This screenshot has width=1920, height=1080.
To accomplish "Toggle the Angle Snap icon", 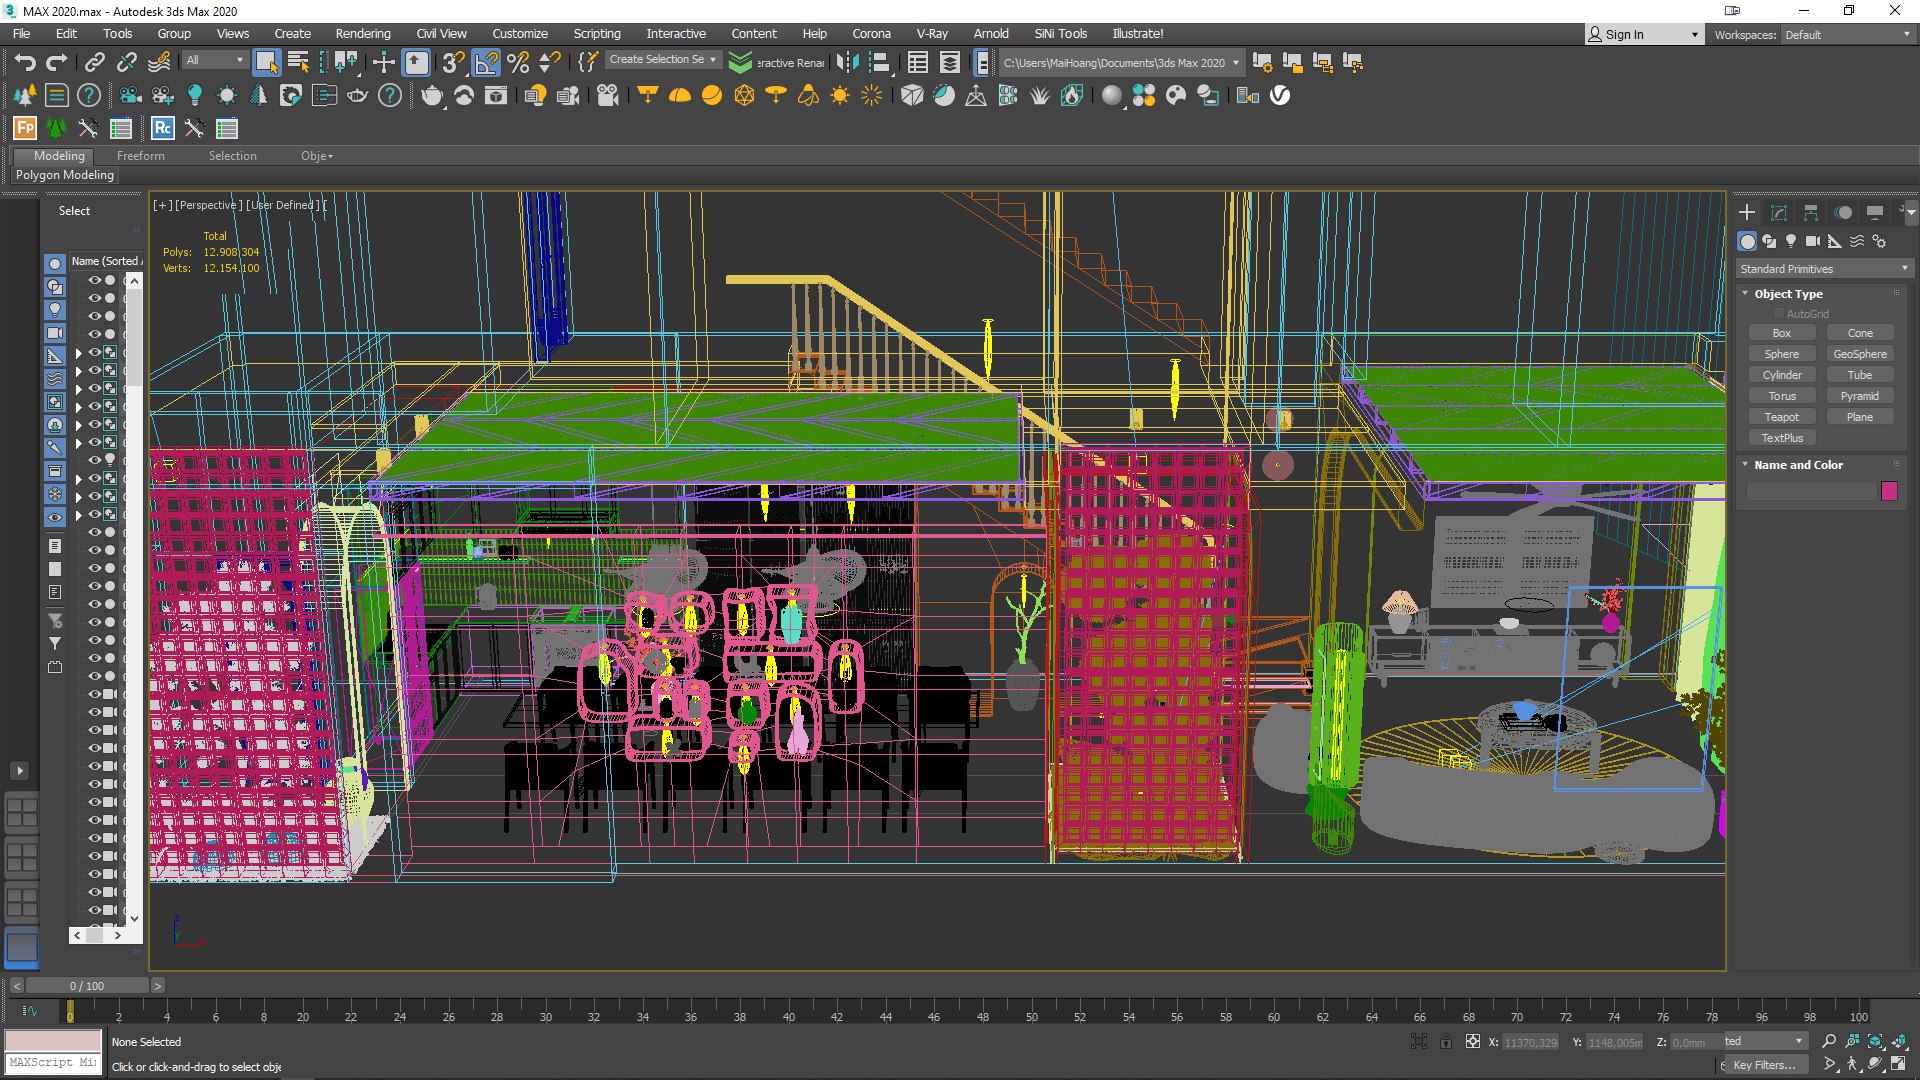I will point(486,62).
